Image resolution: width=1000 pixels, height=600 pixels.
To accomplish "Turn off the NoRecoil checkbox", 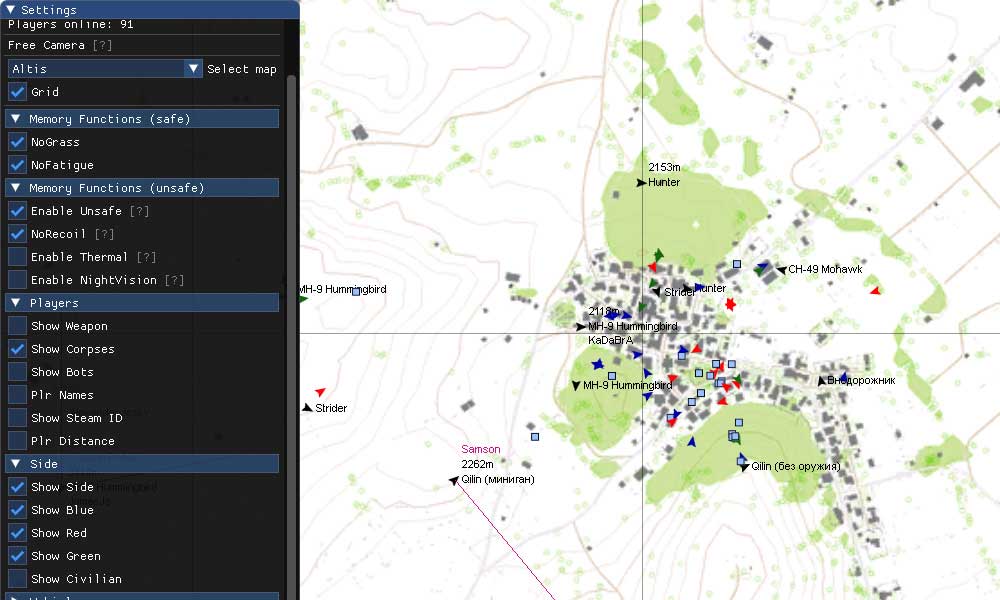I will [x=17, y=233].
